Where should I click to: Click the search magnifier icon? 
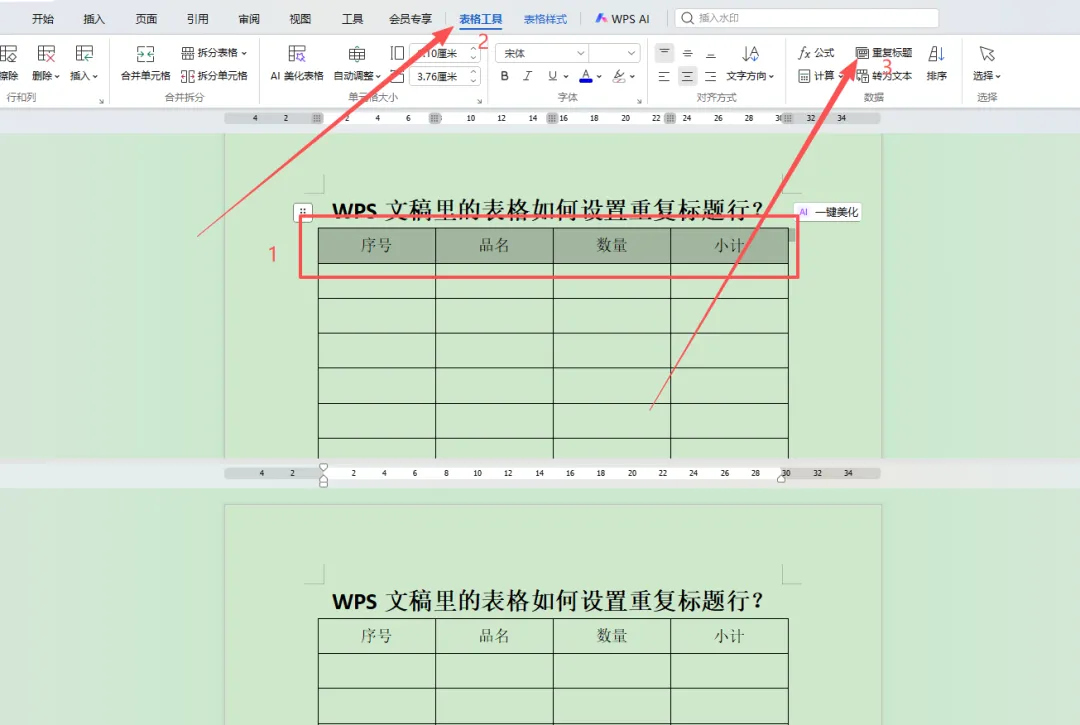[x=687, y=18]
